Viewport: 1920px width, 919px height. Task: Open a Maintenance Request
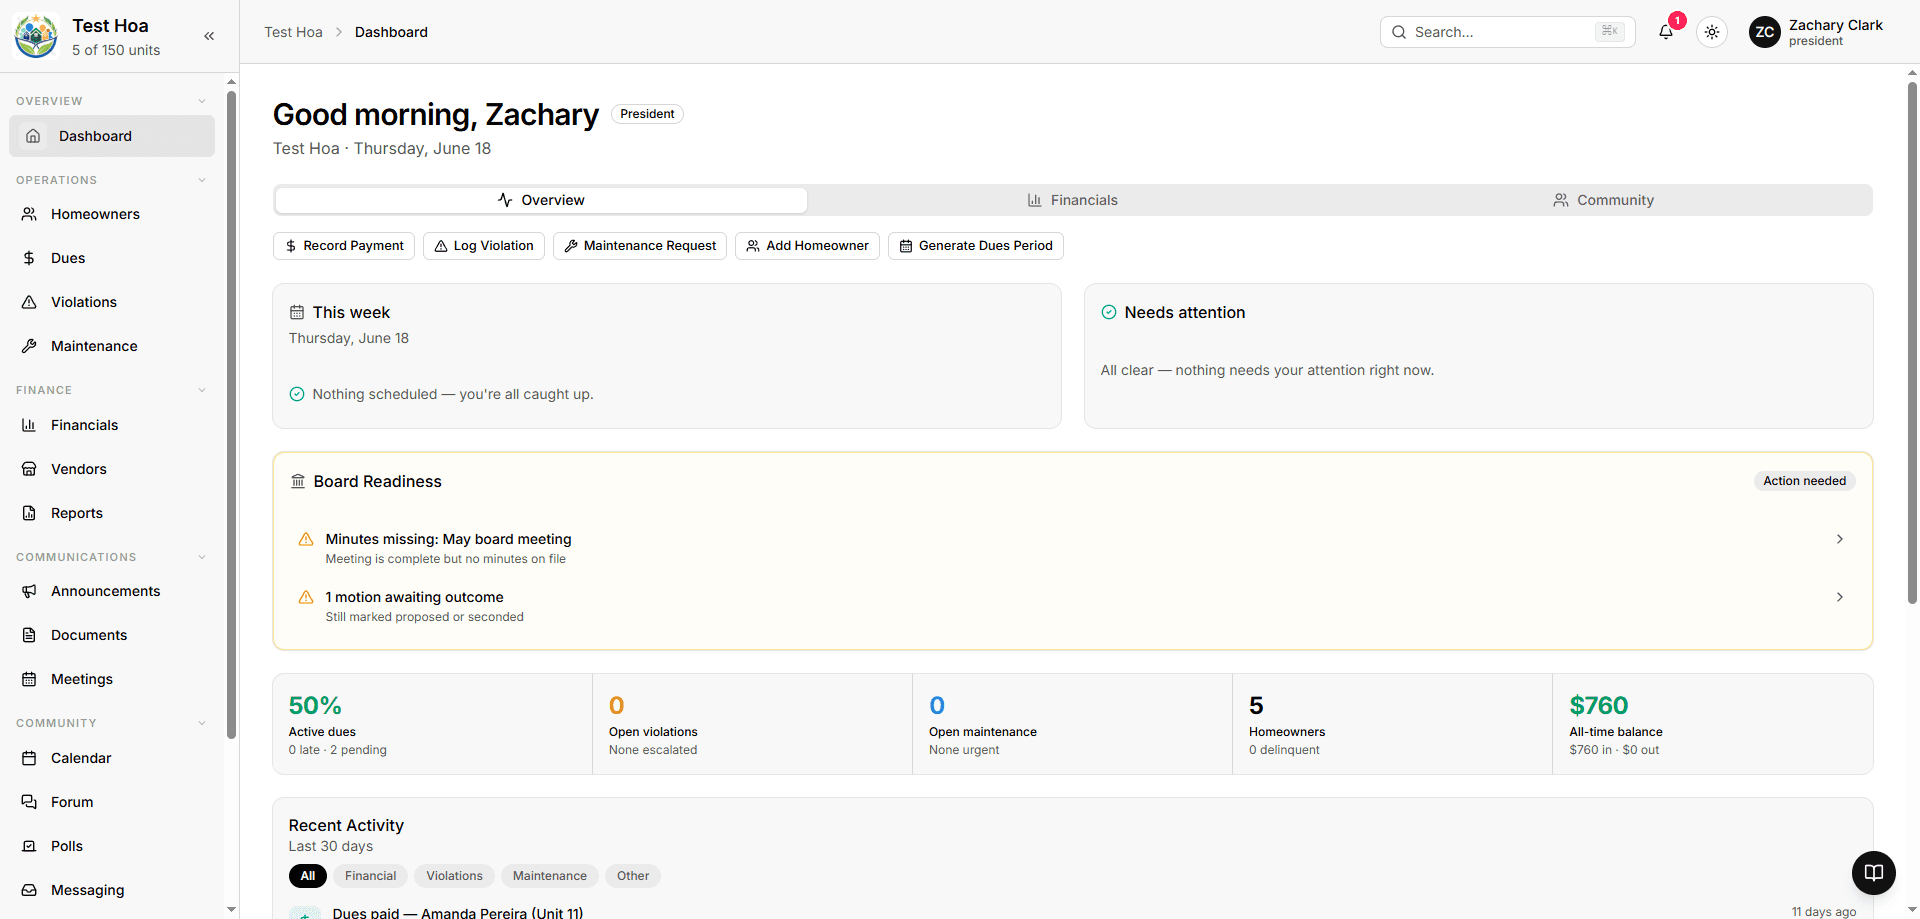640,246
